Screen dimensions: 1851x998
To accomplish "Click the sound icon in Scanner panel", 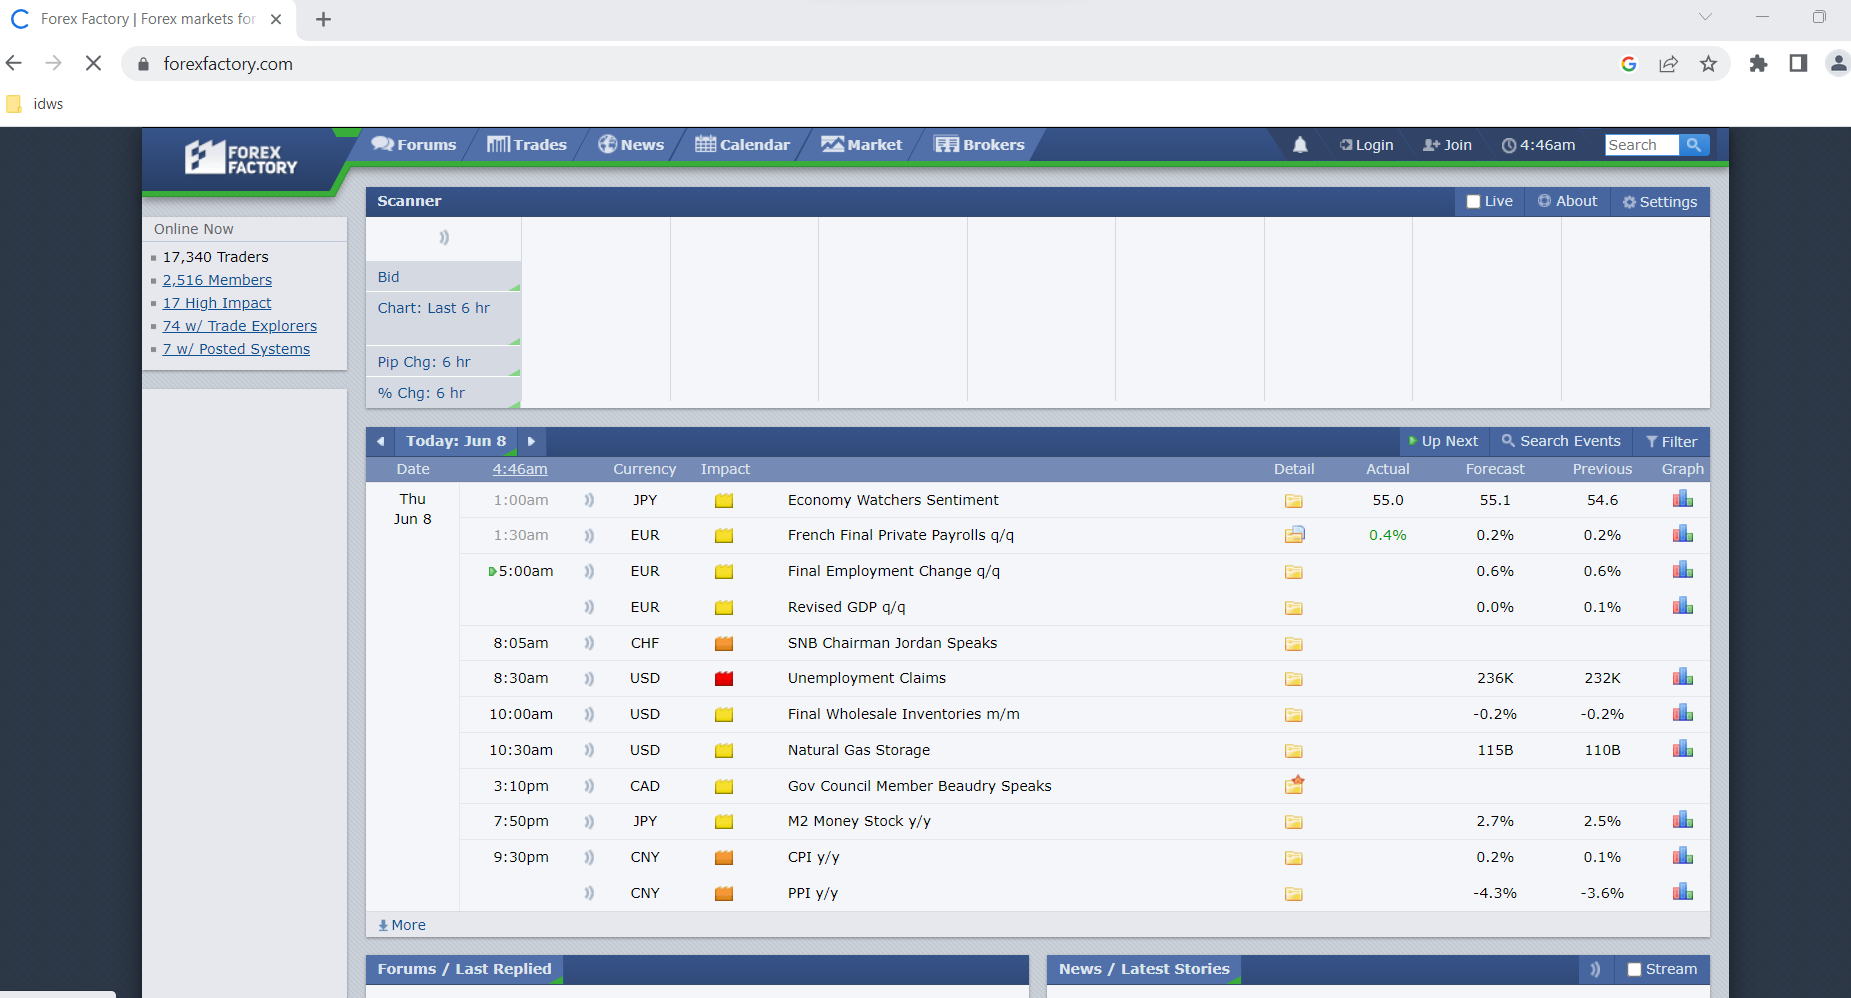I will (x=444, y=237).
